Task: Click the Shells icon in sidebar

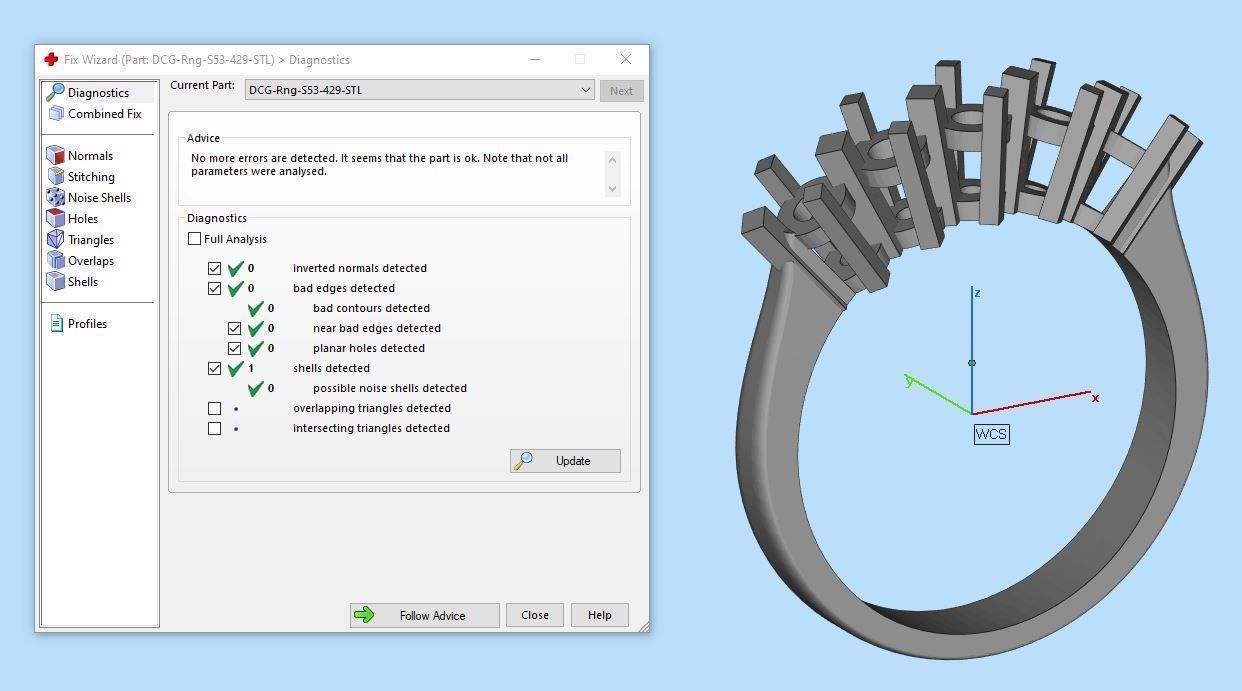Action: 56,281
